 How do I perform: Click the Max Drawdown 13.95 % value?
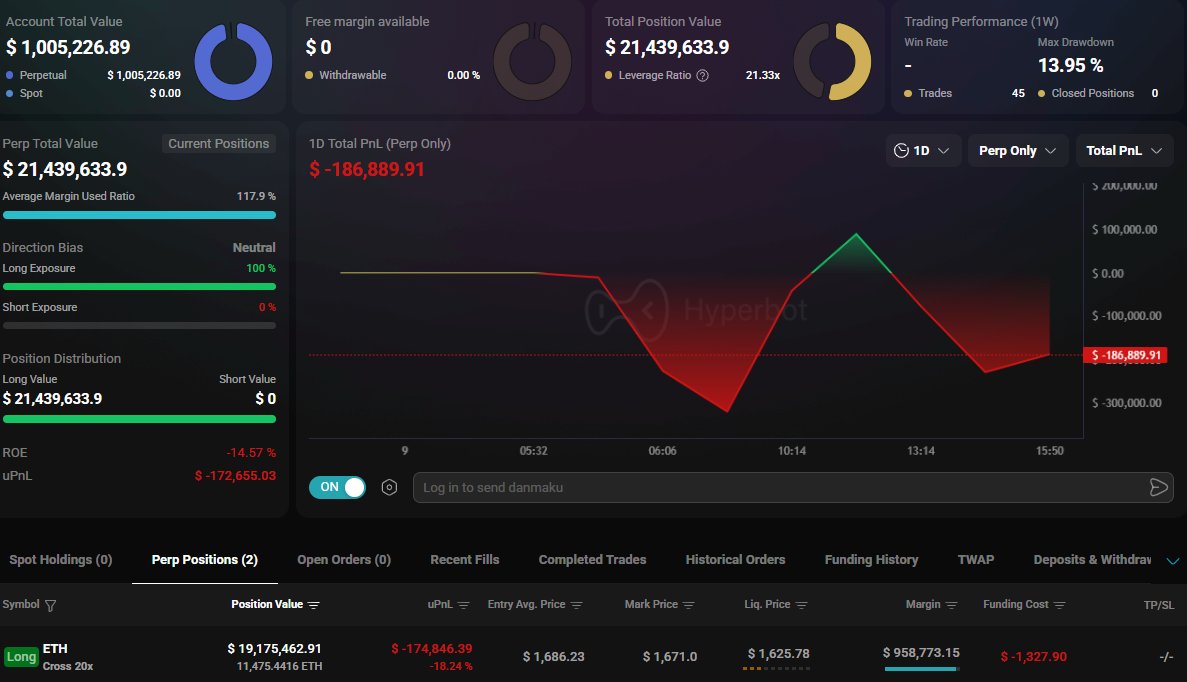[x=1070, y=65]
